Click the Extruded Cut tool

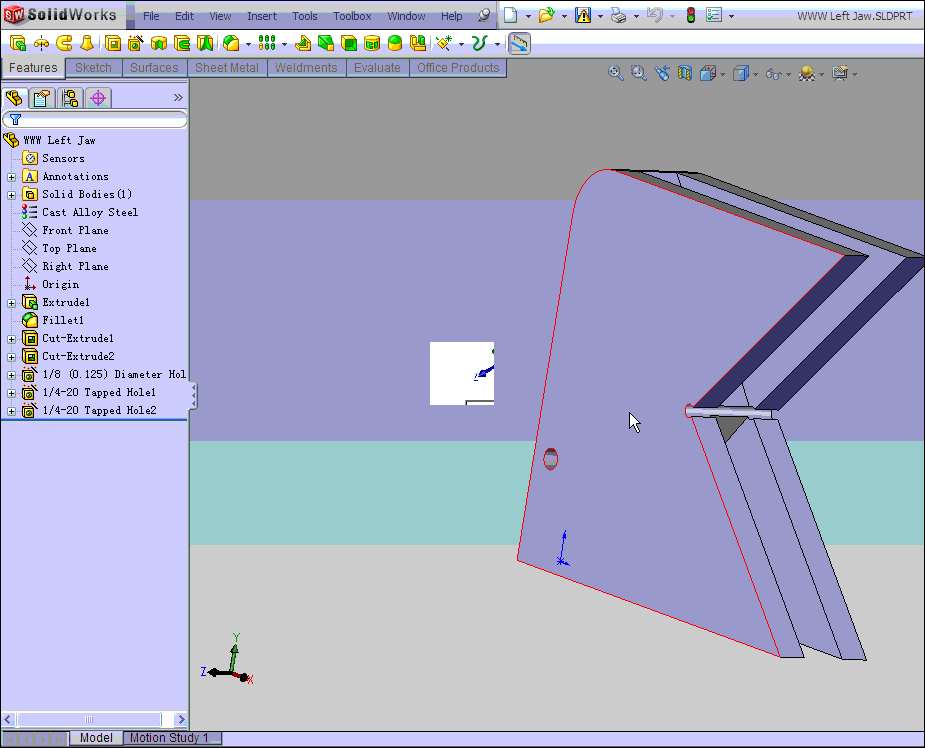[x=113, y=43]
